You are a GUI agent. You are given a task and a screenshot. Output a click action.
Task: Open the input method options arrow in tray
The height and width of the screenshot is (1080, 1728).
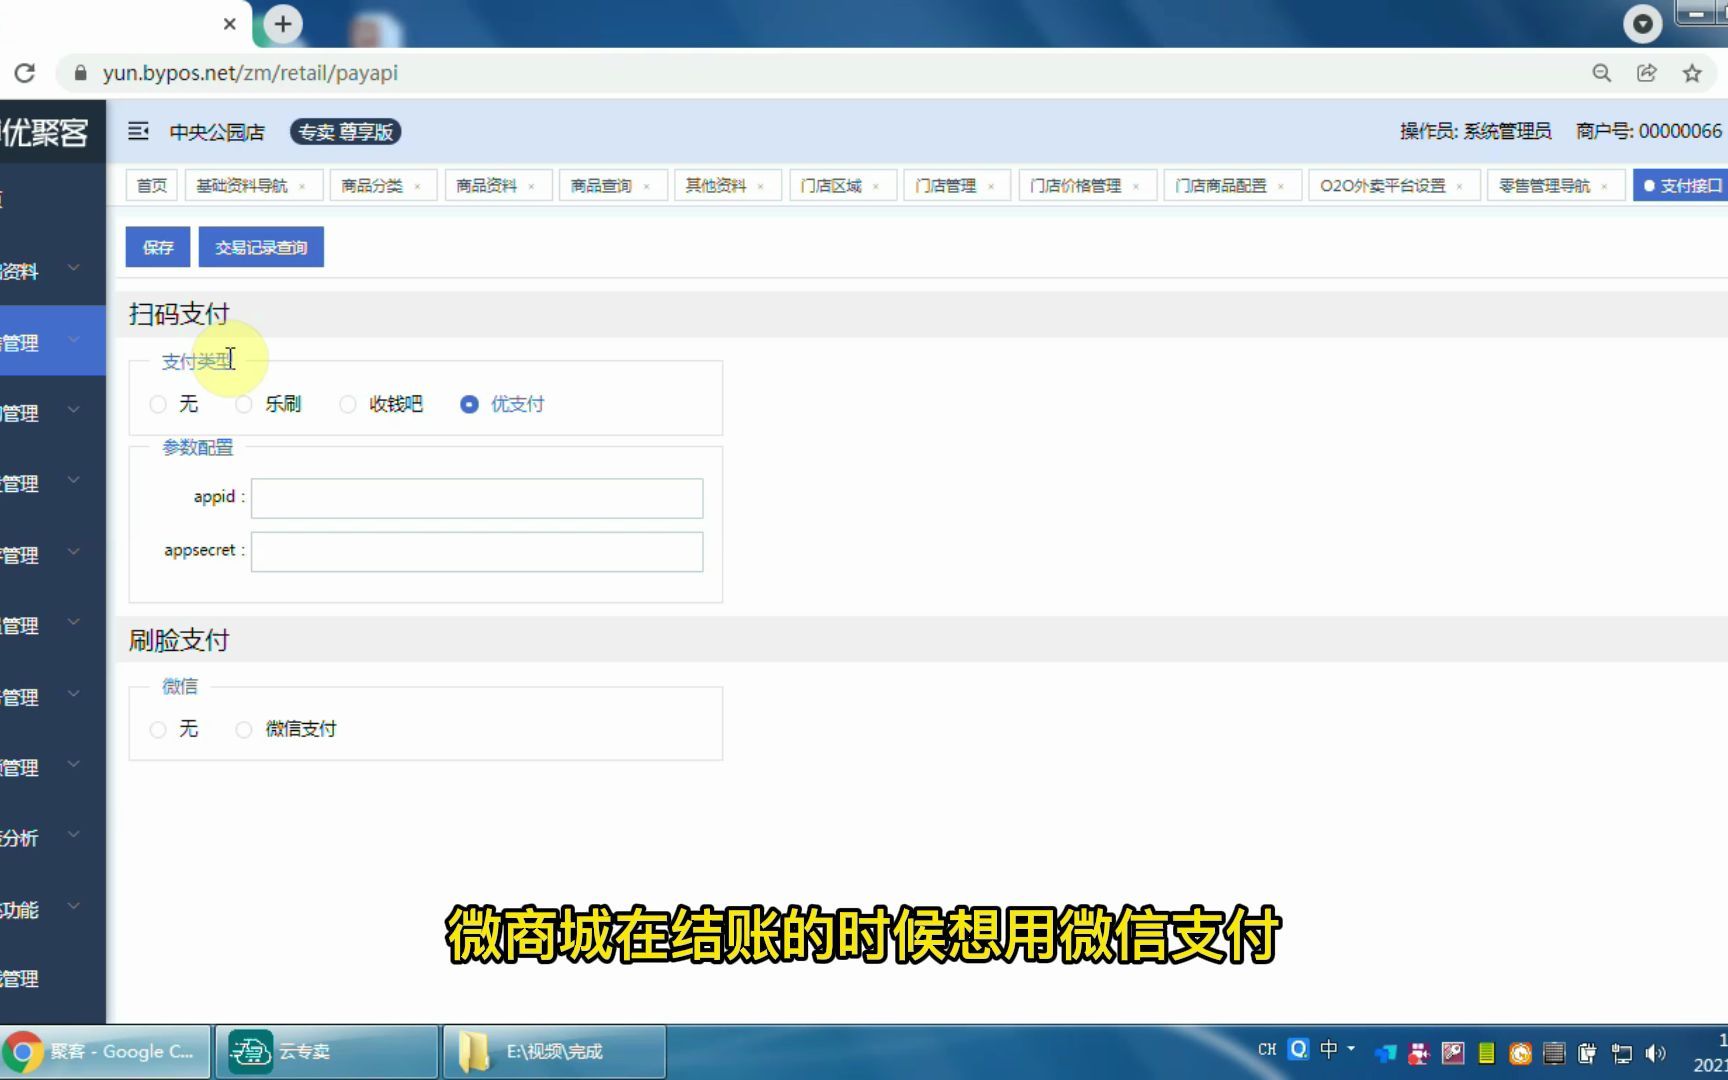tap(1351, 1048)
